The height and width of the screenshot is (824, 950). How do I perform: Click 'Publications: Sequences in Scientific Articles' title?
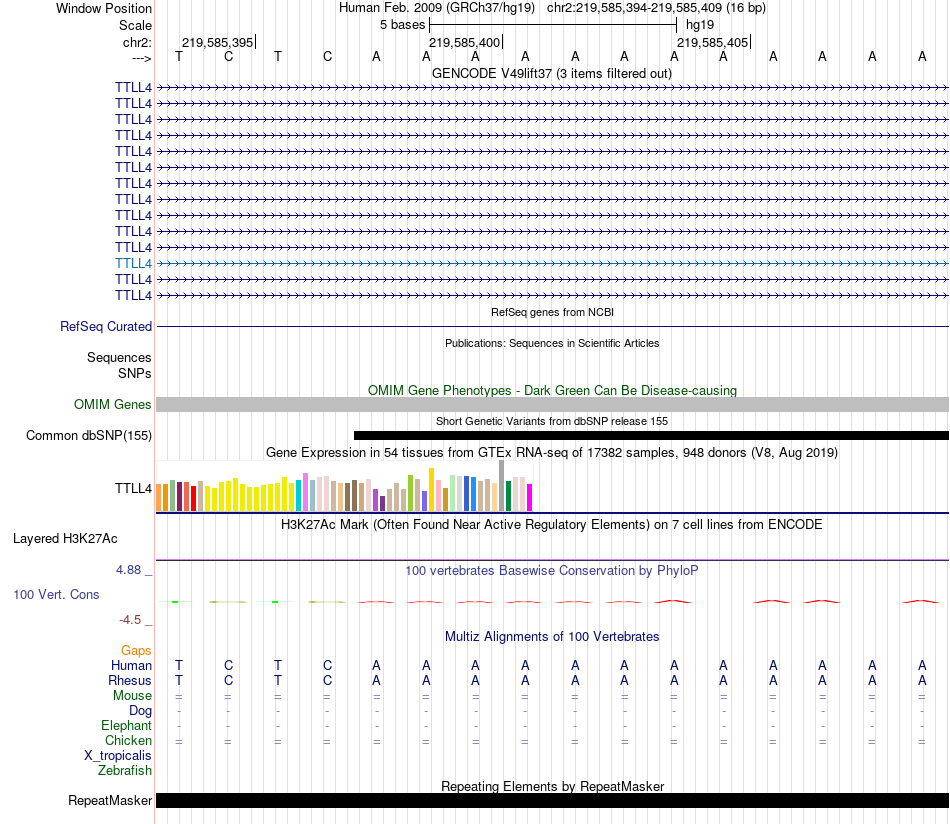[x=552, y=343]
